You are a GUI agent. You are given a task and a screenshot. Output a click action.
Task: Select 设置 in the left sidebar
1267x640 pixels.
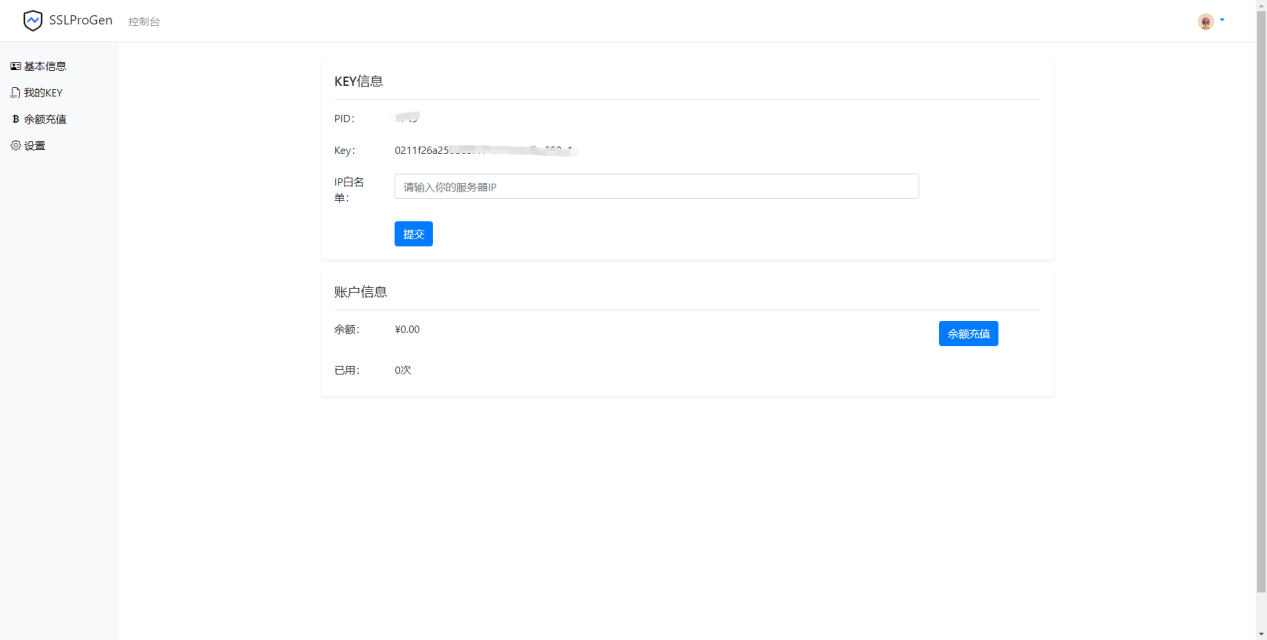tap(36, 145)
